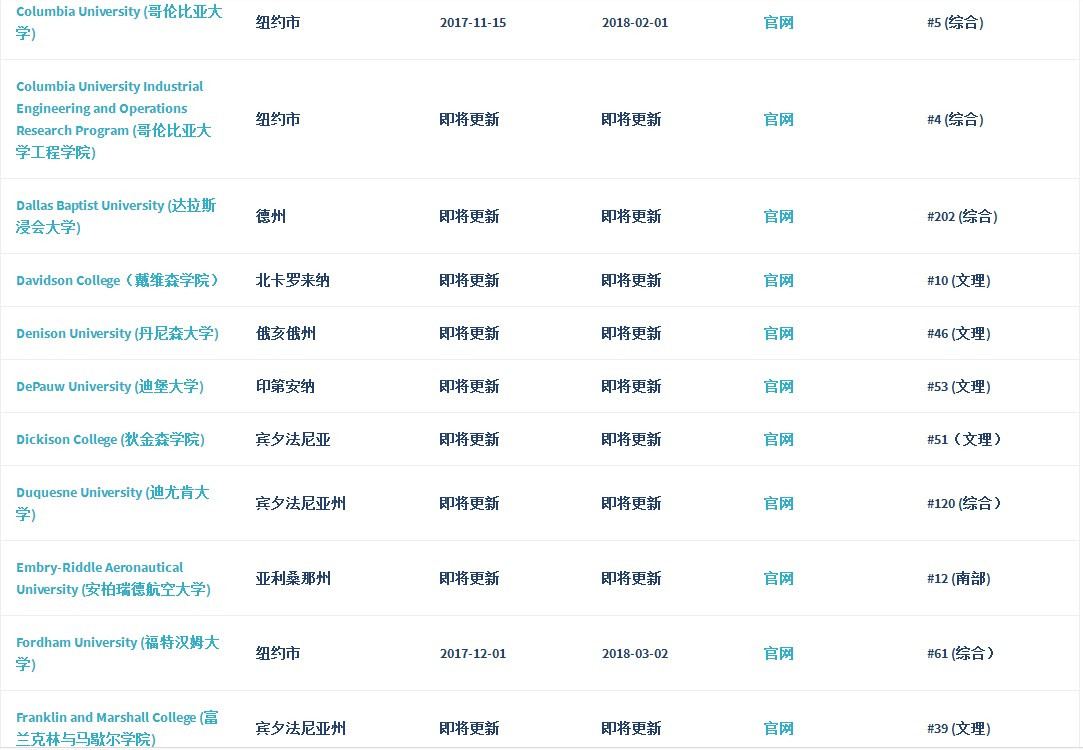Open Columbia University Industrial Engineering program link

[114, 119]
